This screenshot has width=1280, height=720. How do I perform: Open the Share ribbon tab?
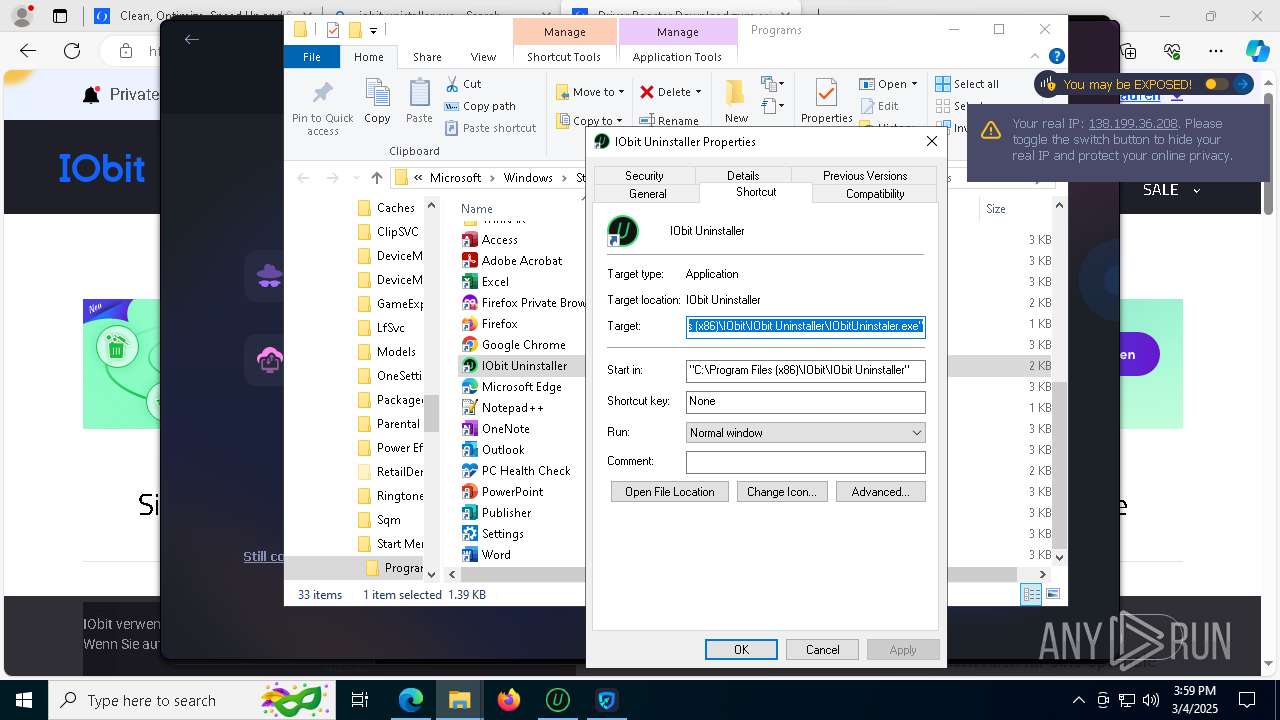click(x=427, y=57)
